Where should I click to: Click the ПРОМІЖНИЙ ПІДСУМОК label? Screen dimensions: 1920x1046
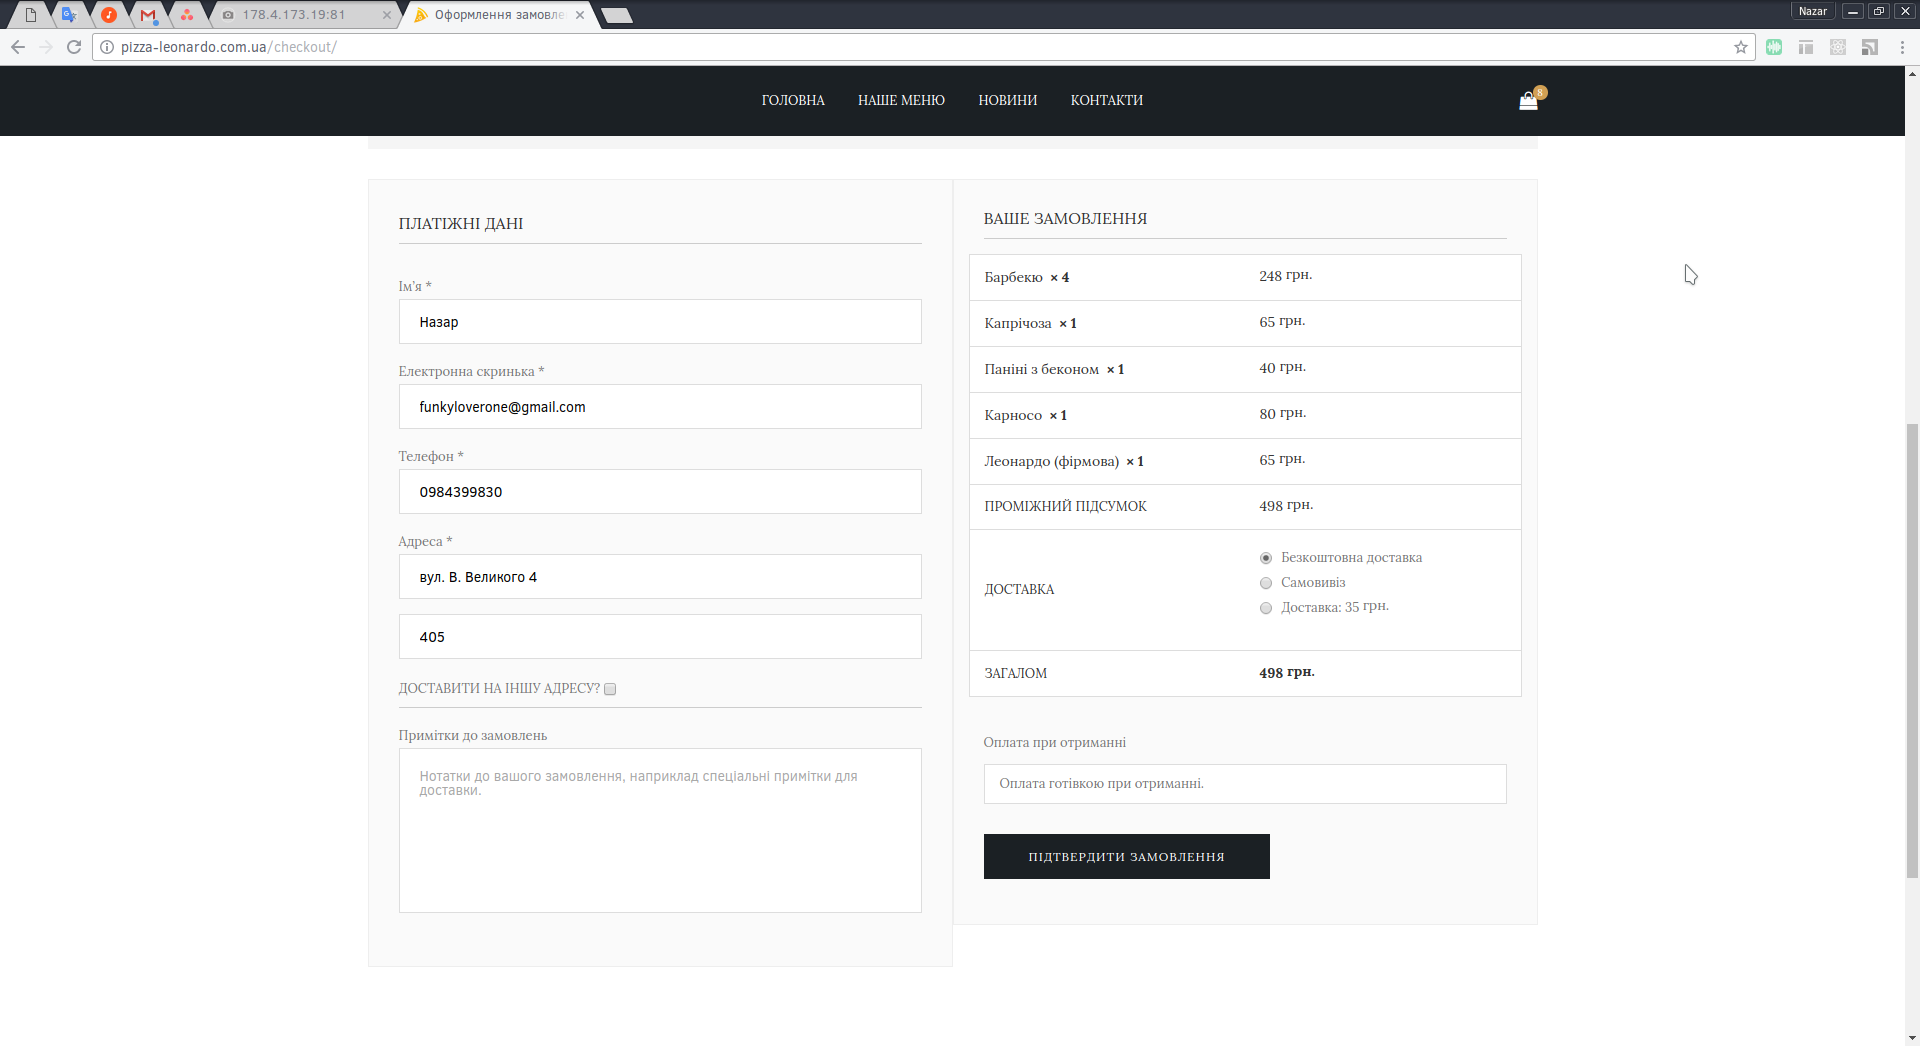[1066, 507]
